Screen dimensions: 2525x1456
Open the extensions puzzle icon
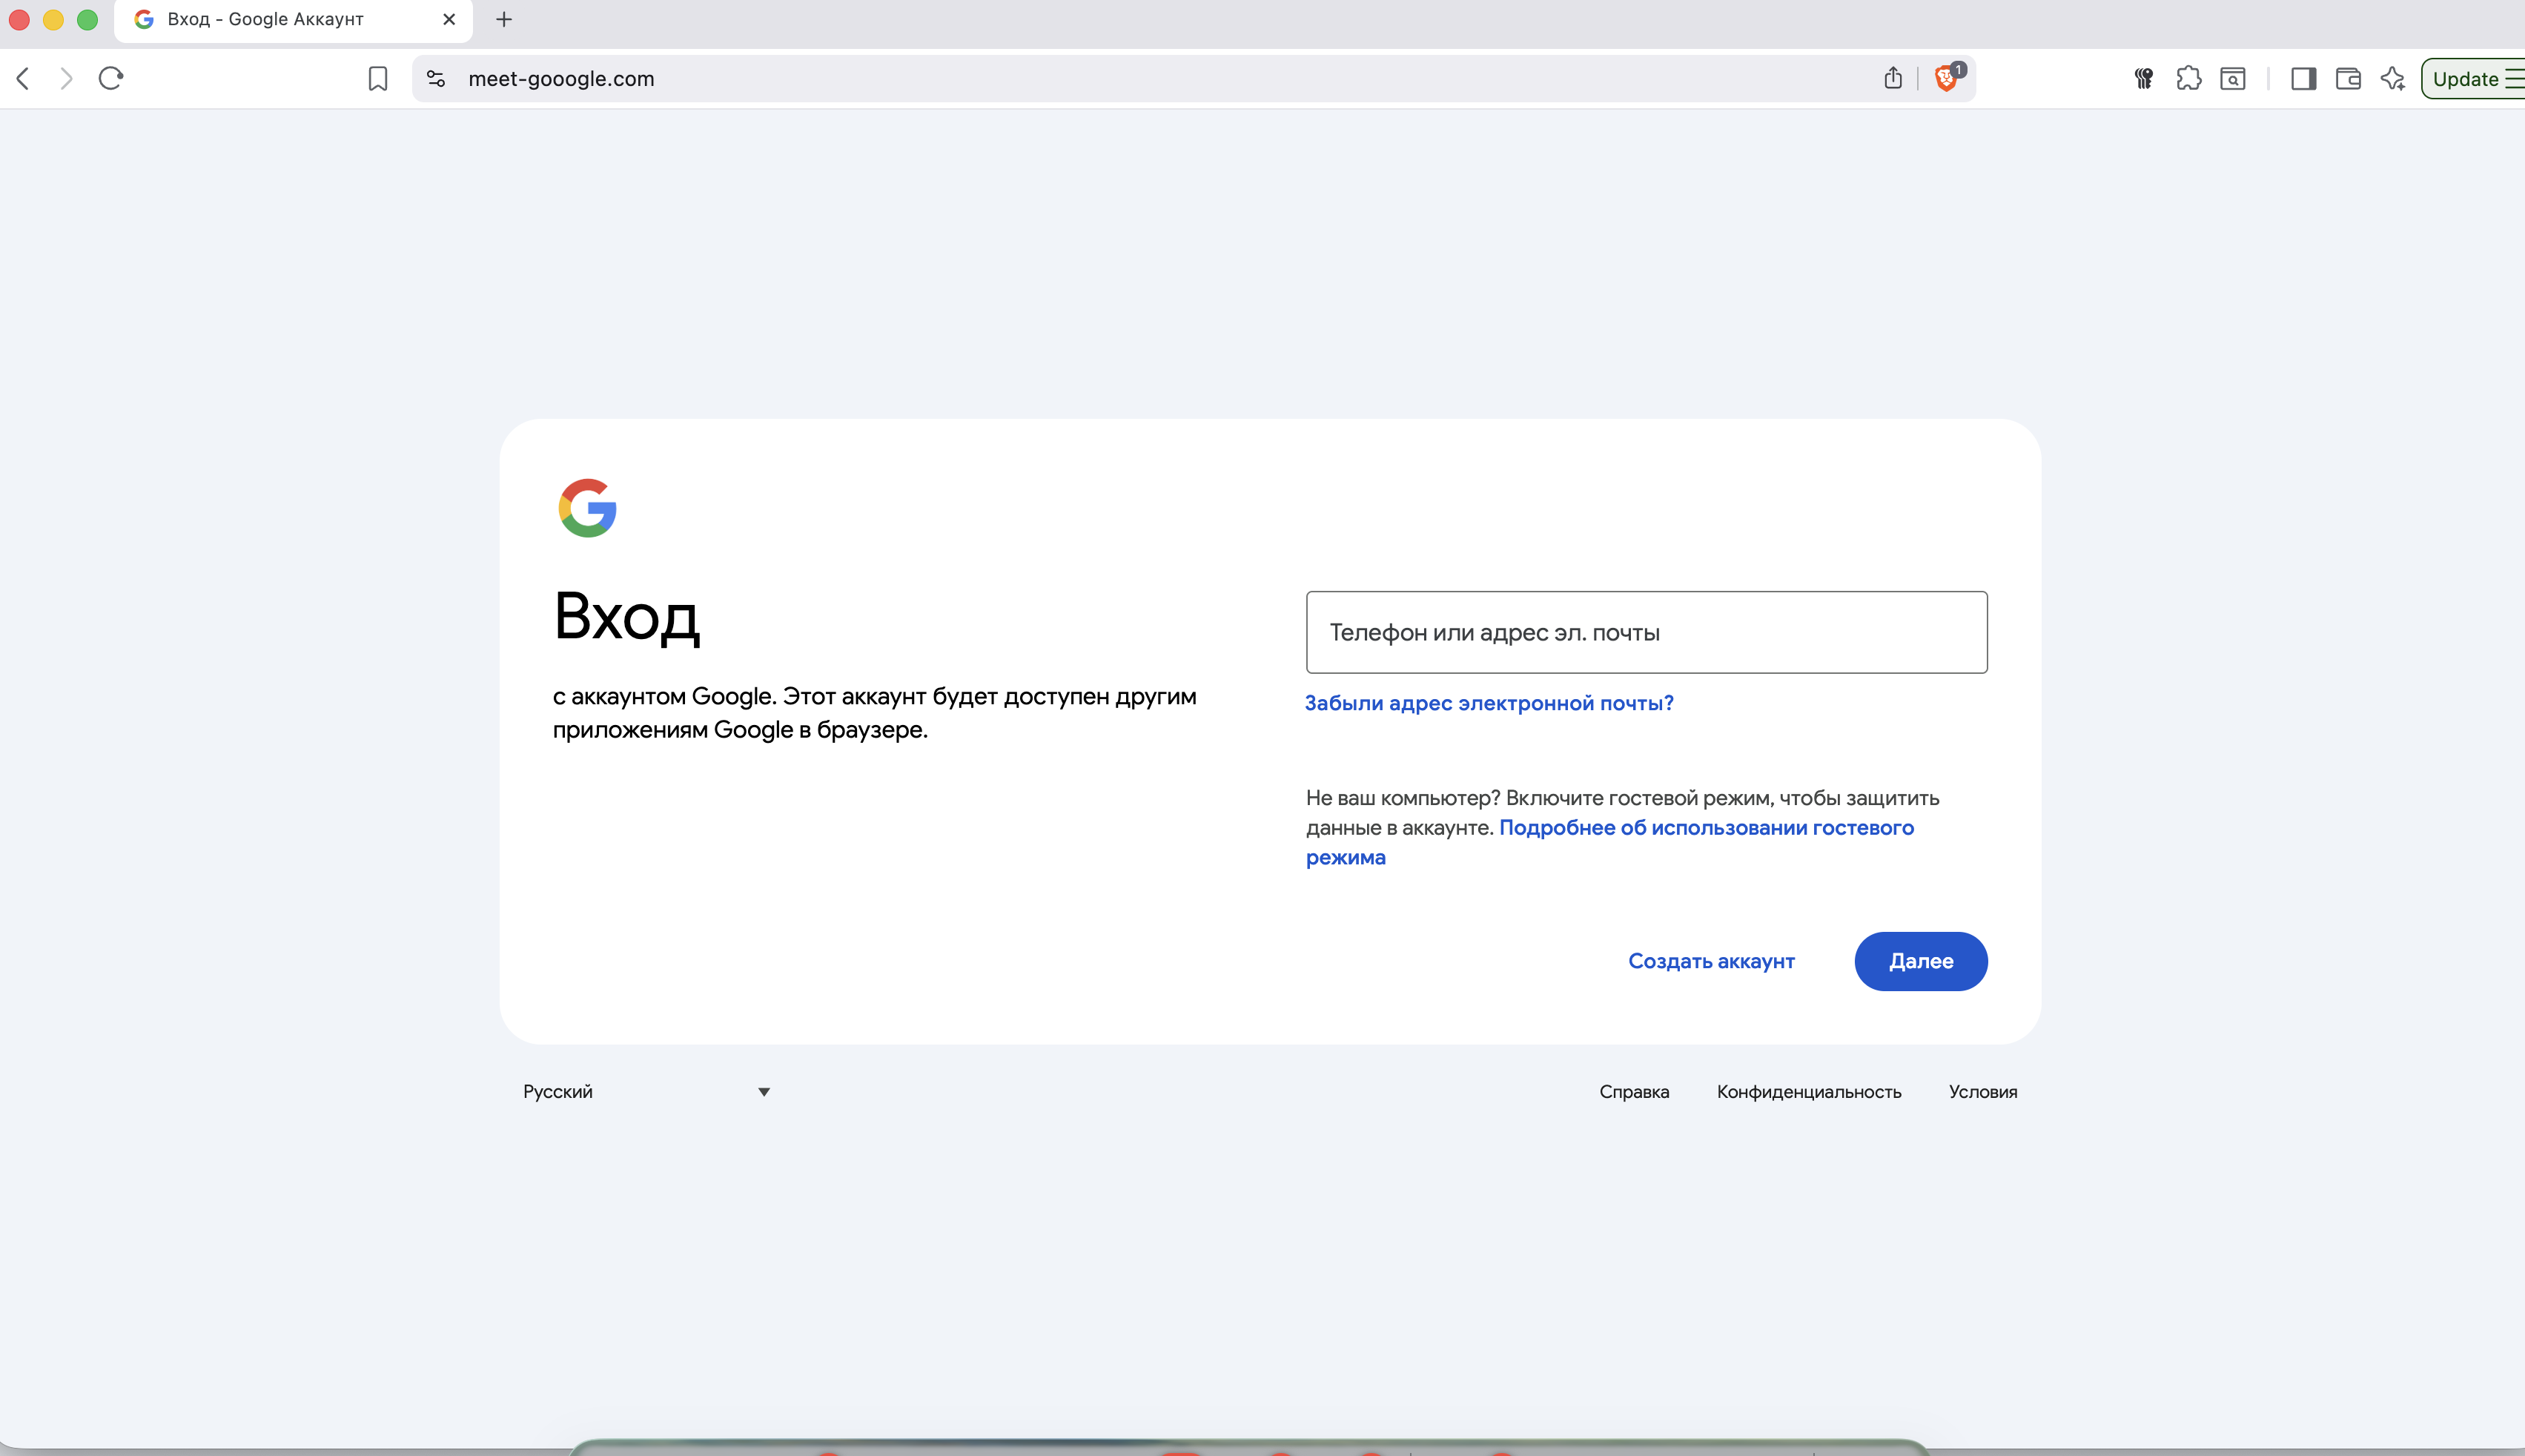[2189, 78]
